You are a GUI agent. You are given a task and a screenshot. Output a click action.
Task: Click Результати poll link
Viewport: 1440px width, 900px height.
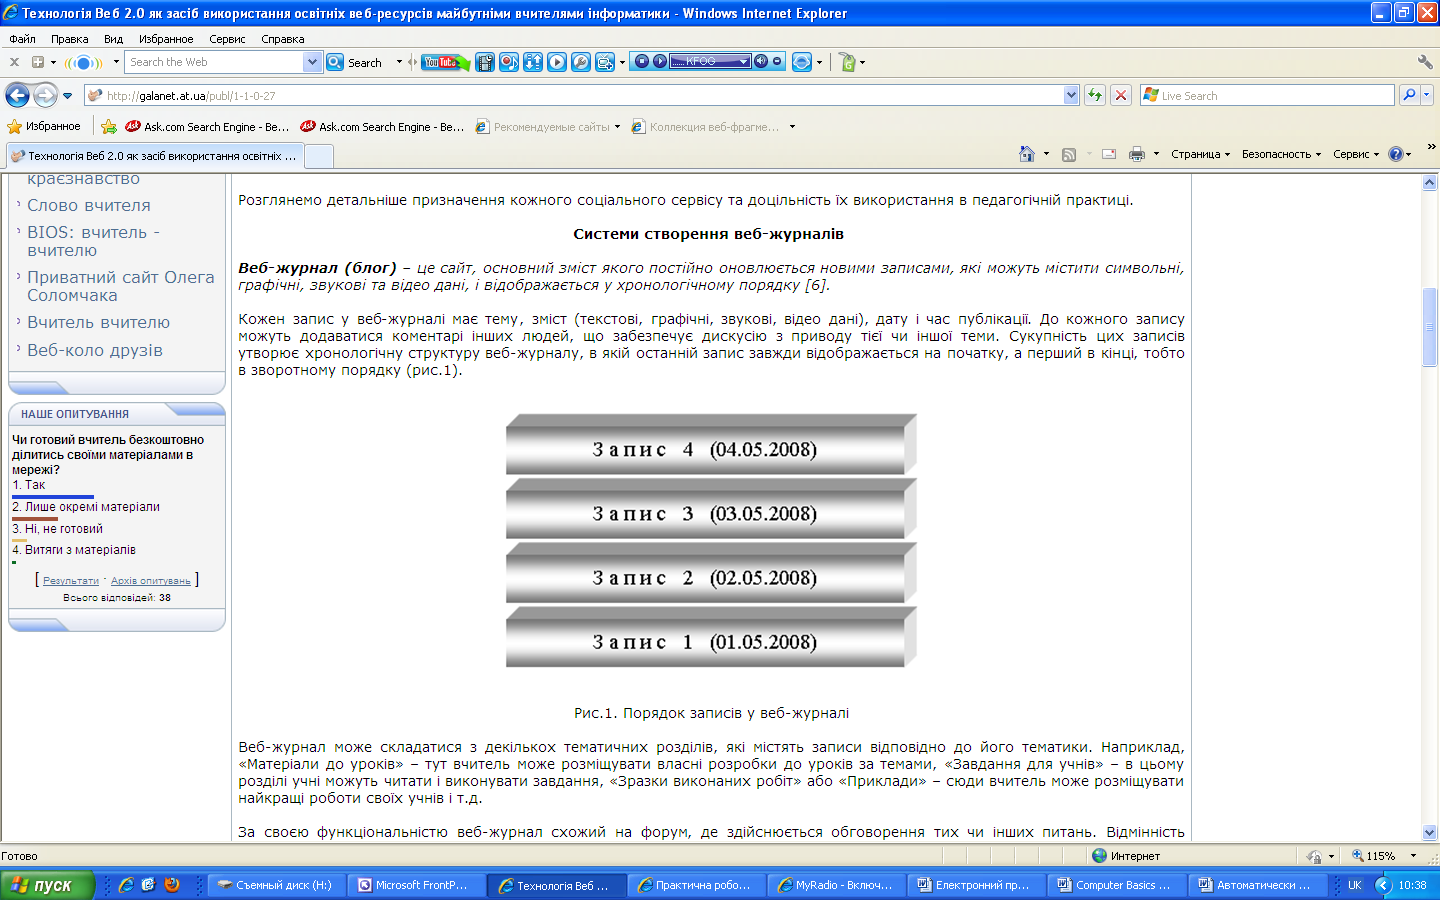pos(71,581)
